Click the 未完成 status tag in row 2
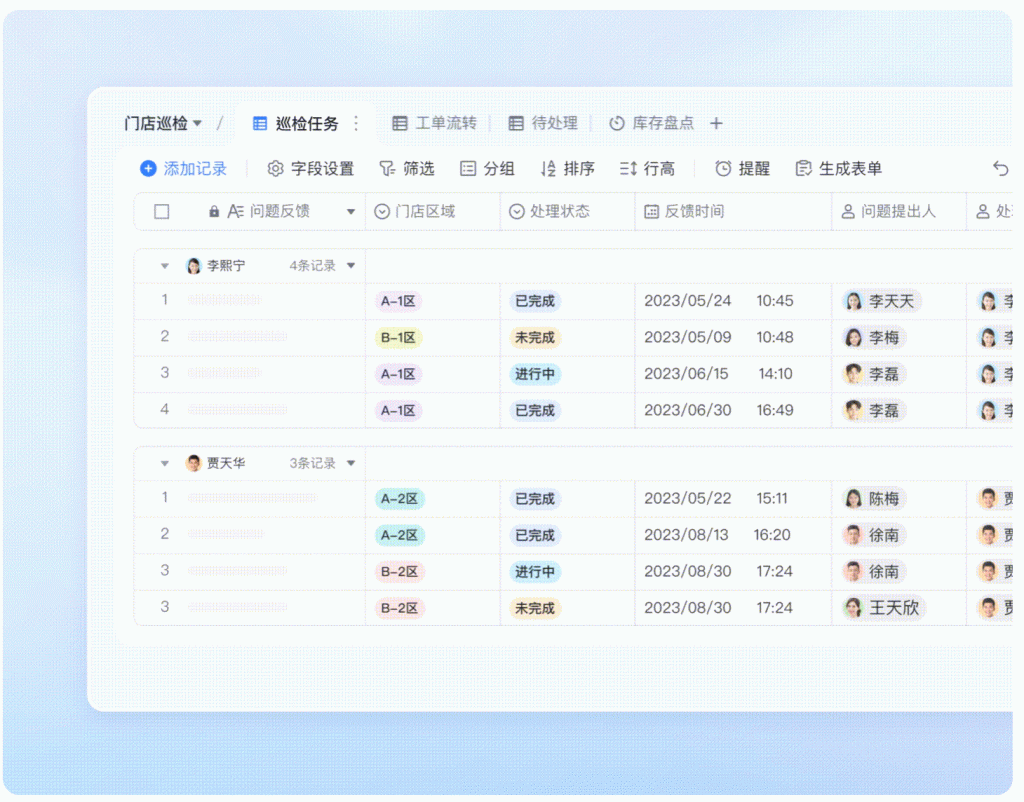1024x802 pixels. 535,338
